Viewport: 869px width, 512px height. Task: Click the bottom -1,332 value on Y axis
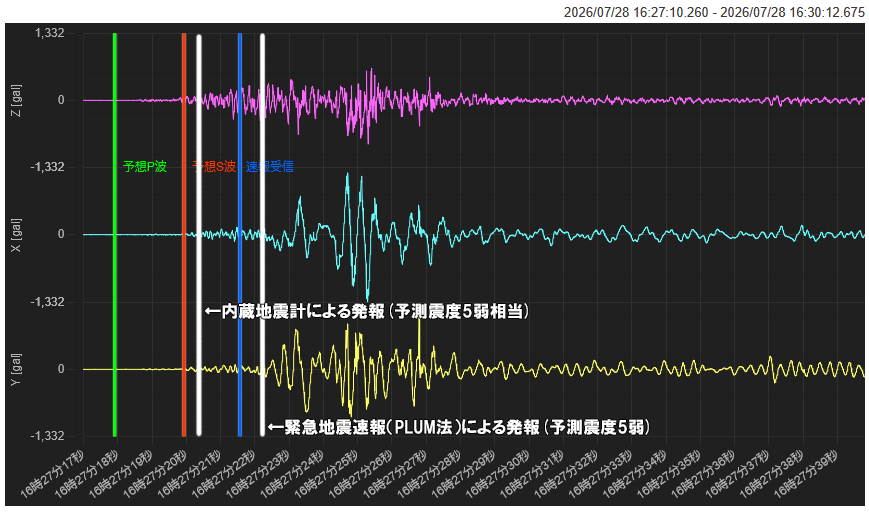(47, 436)
